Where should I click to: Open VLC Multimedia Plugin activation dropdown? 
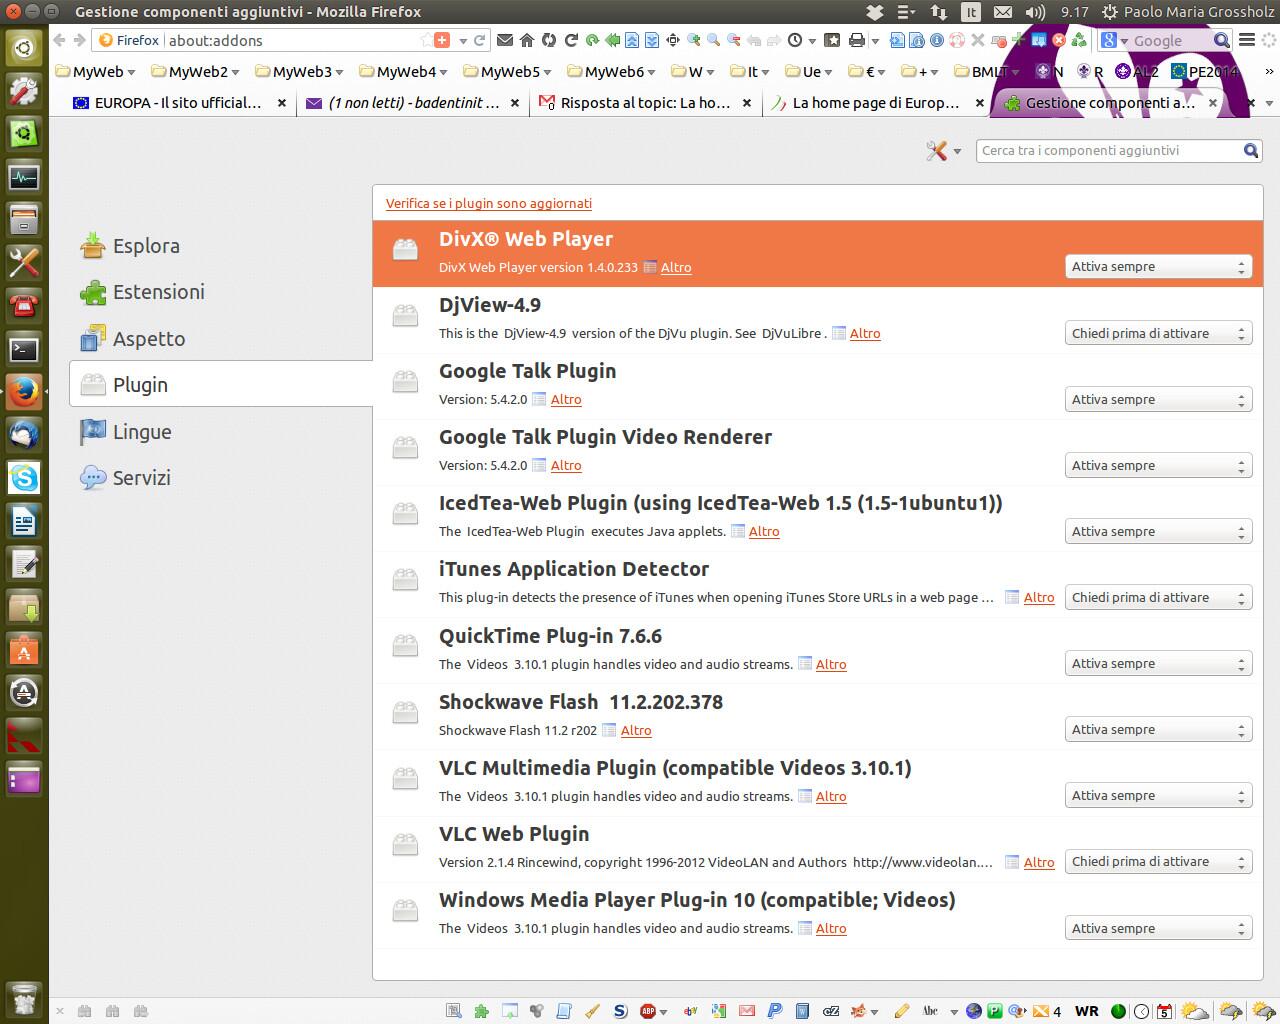tap(1158, 795)
